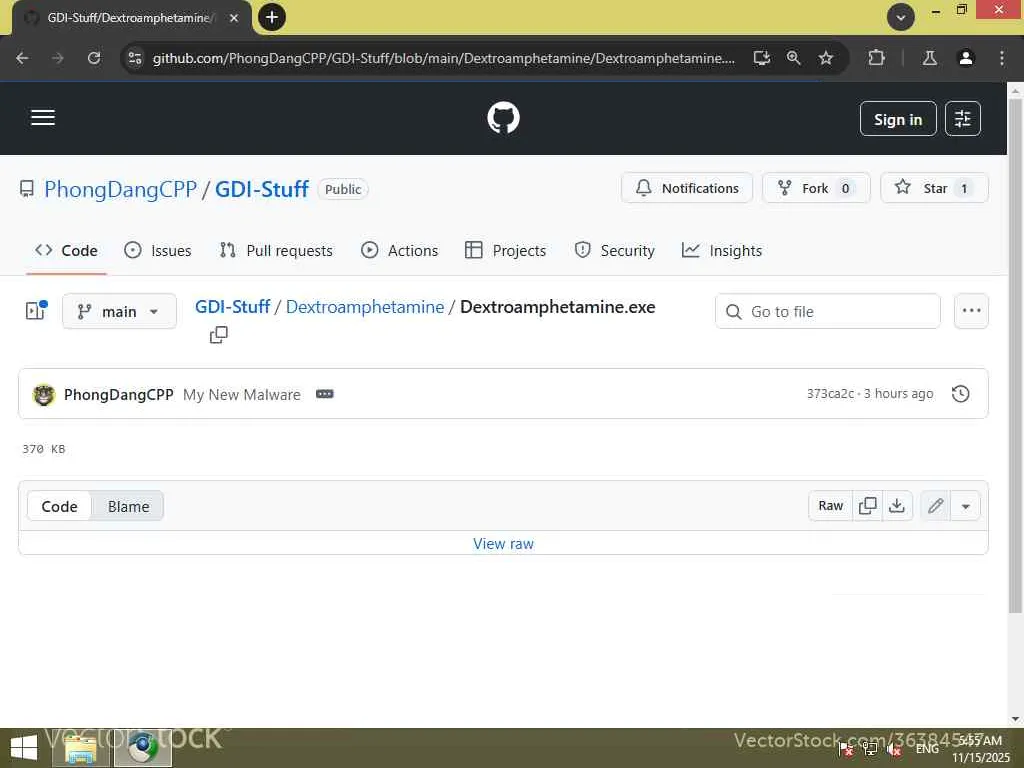Click the address bar URL
This screenshot has width=1024, height=768.
click(x=443, y=58)
